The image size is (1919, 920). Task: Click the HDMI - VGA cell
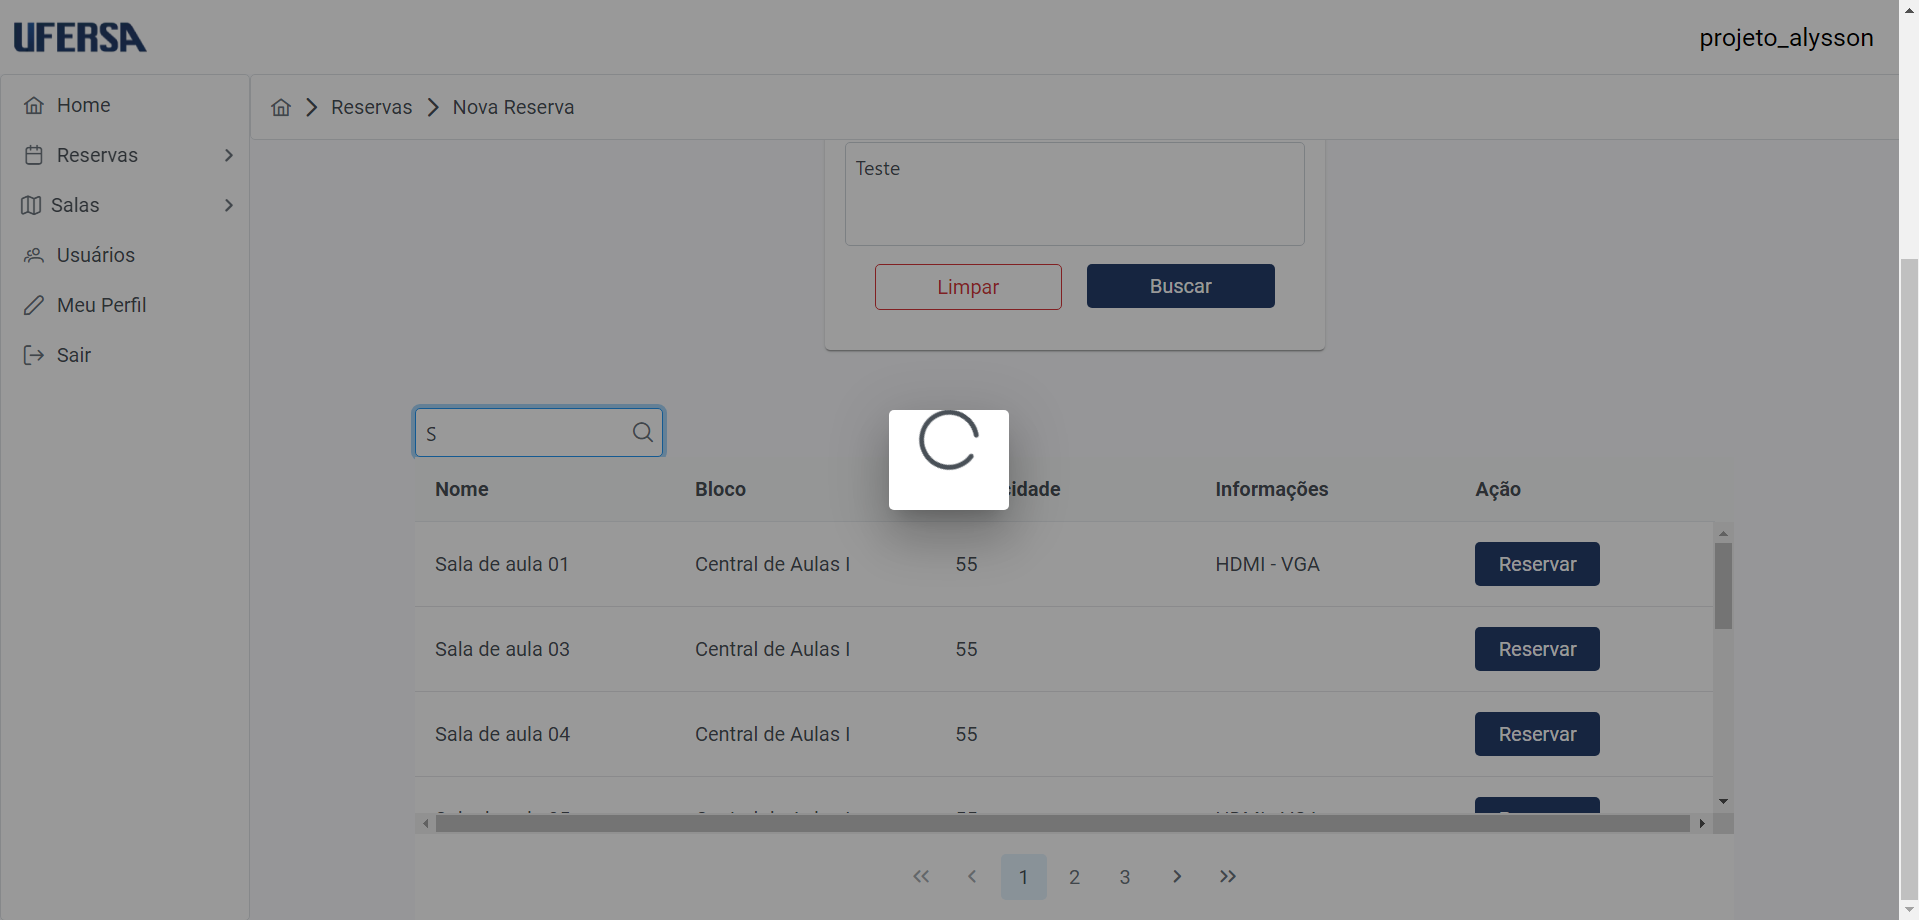1267,564
